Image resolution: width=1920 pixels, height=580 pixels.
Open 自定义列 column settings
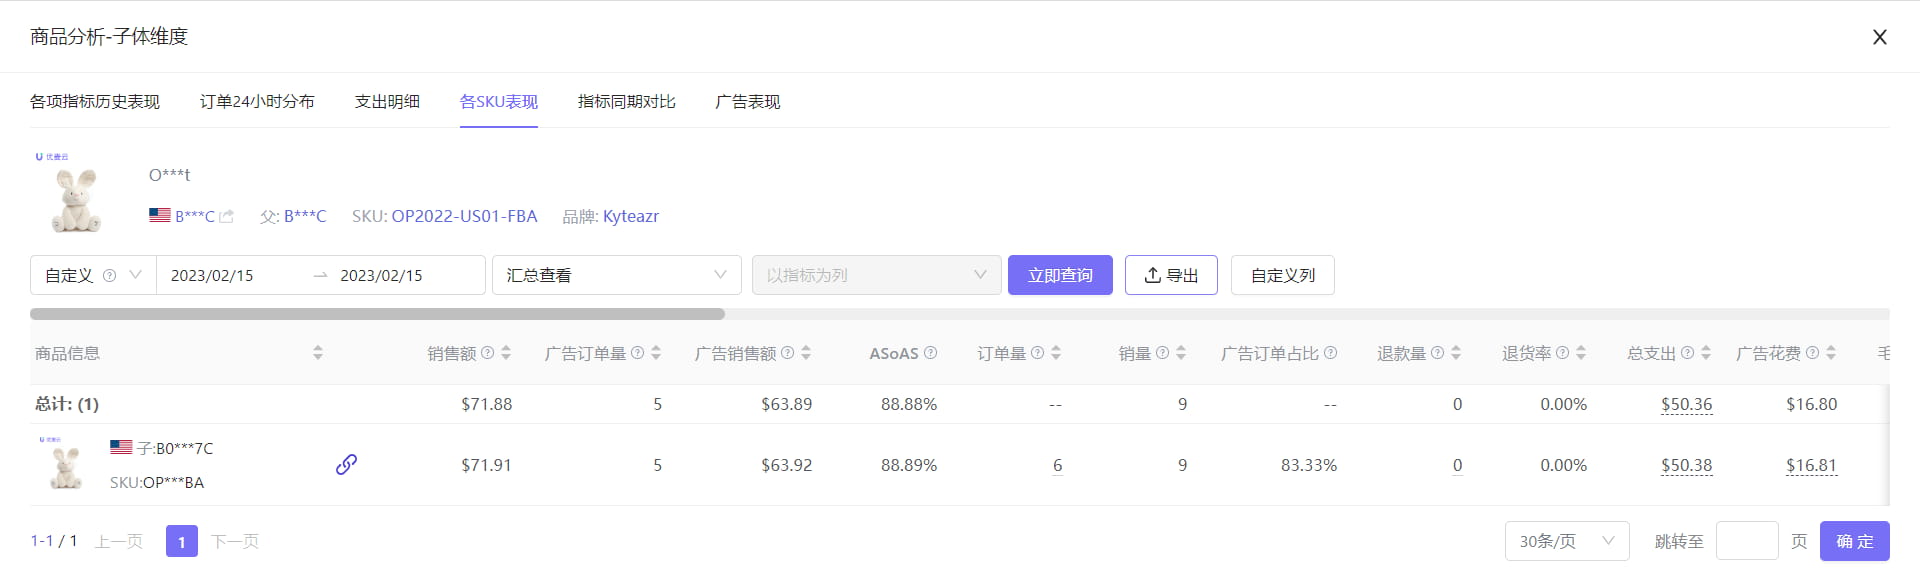1282,275
